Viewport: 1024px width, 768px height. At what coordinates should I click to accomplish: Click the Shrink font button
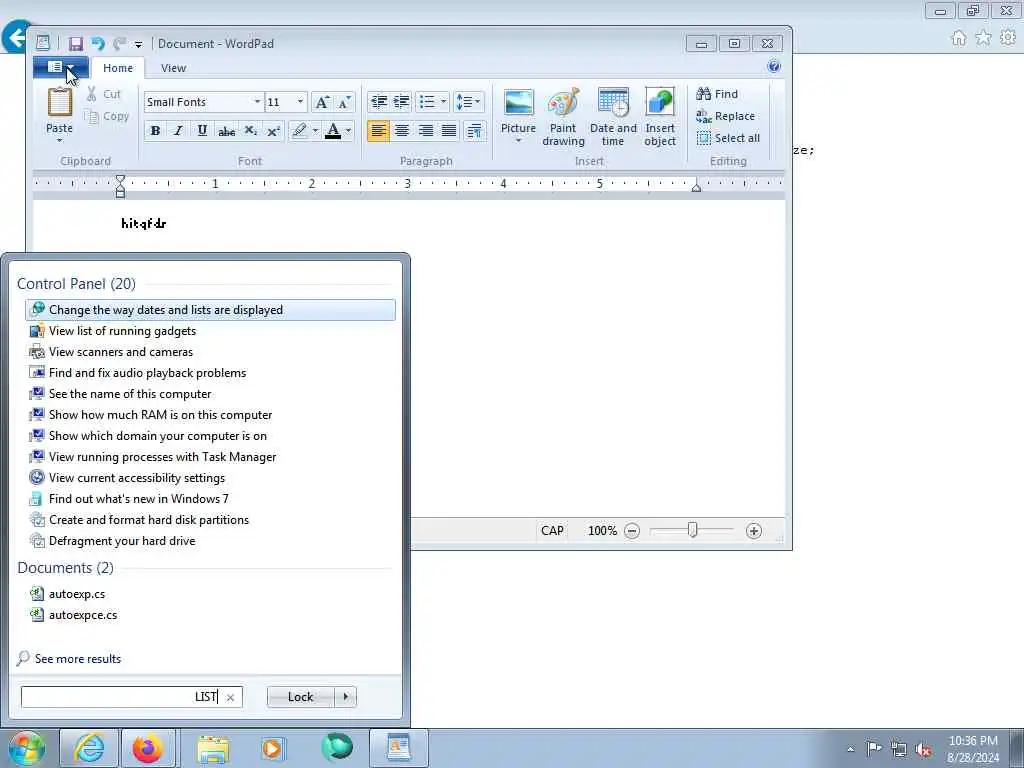pos(344,102)
